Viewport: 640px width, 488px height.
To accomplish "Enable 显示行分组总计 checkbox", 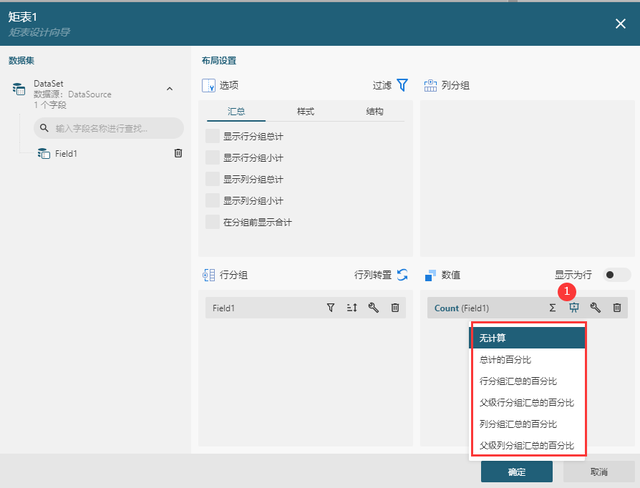I will (212, 136).
